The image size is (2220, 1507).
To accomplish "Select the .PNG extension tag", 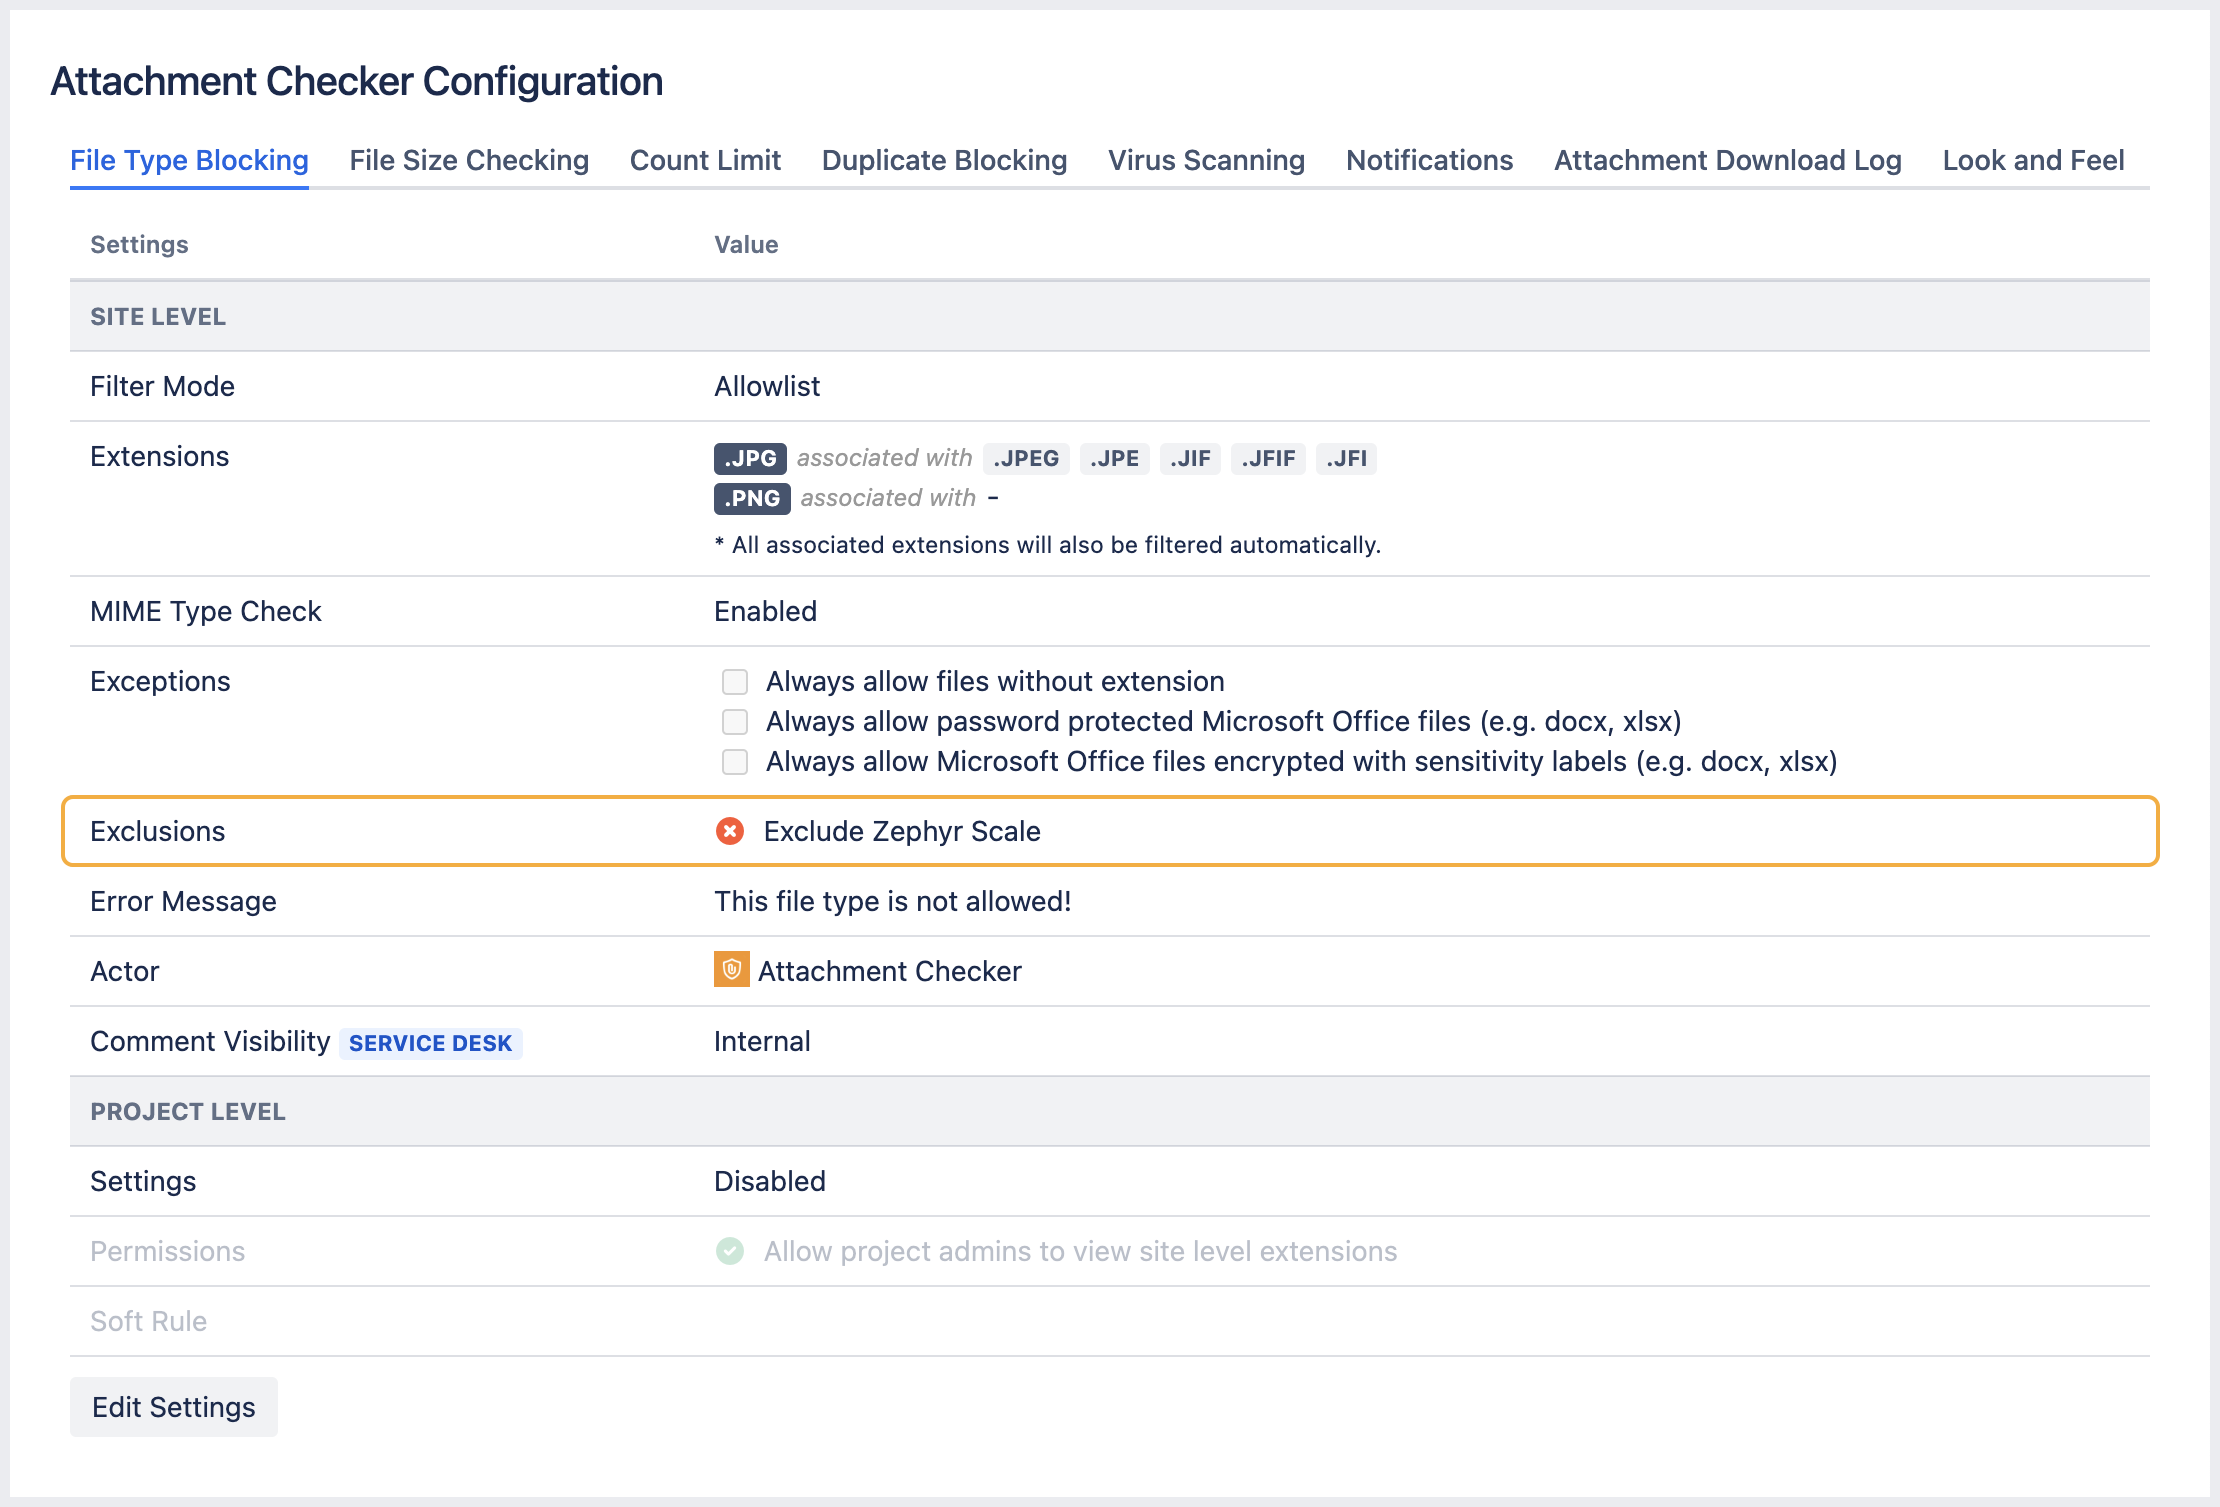I will [751, 498].
